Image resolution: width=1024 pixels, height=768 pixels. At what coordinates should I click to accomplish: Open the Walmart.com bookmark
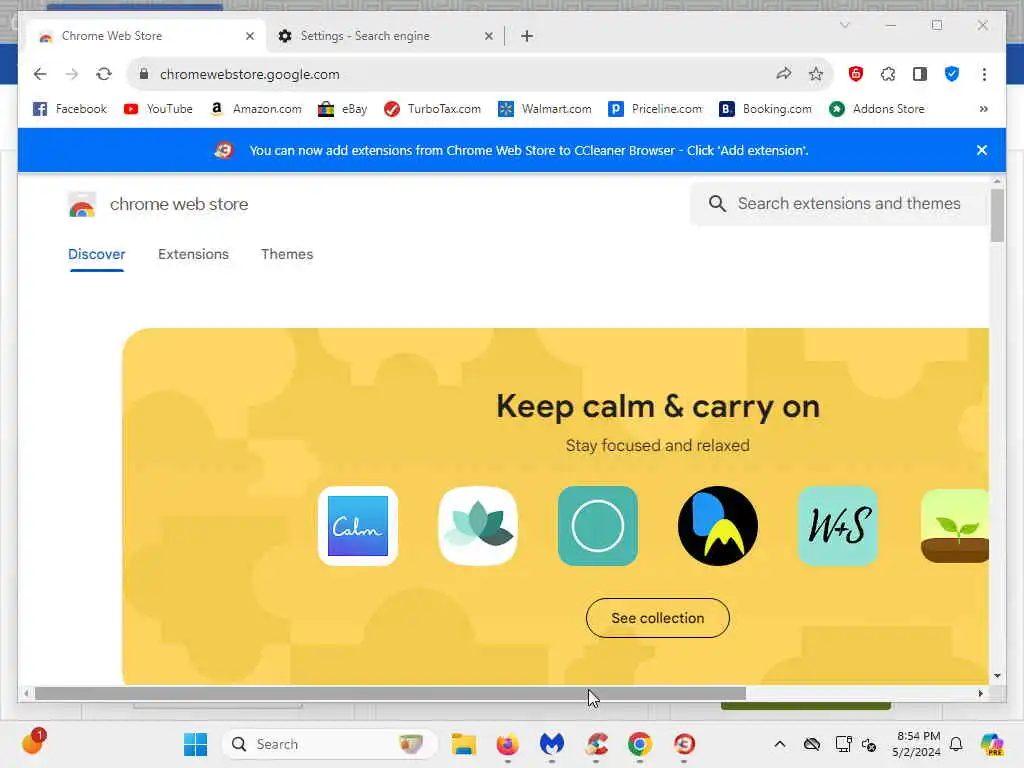pos(545,109)
